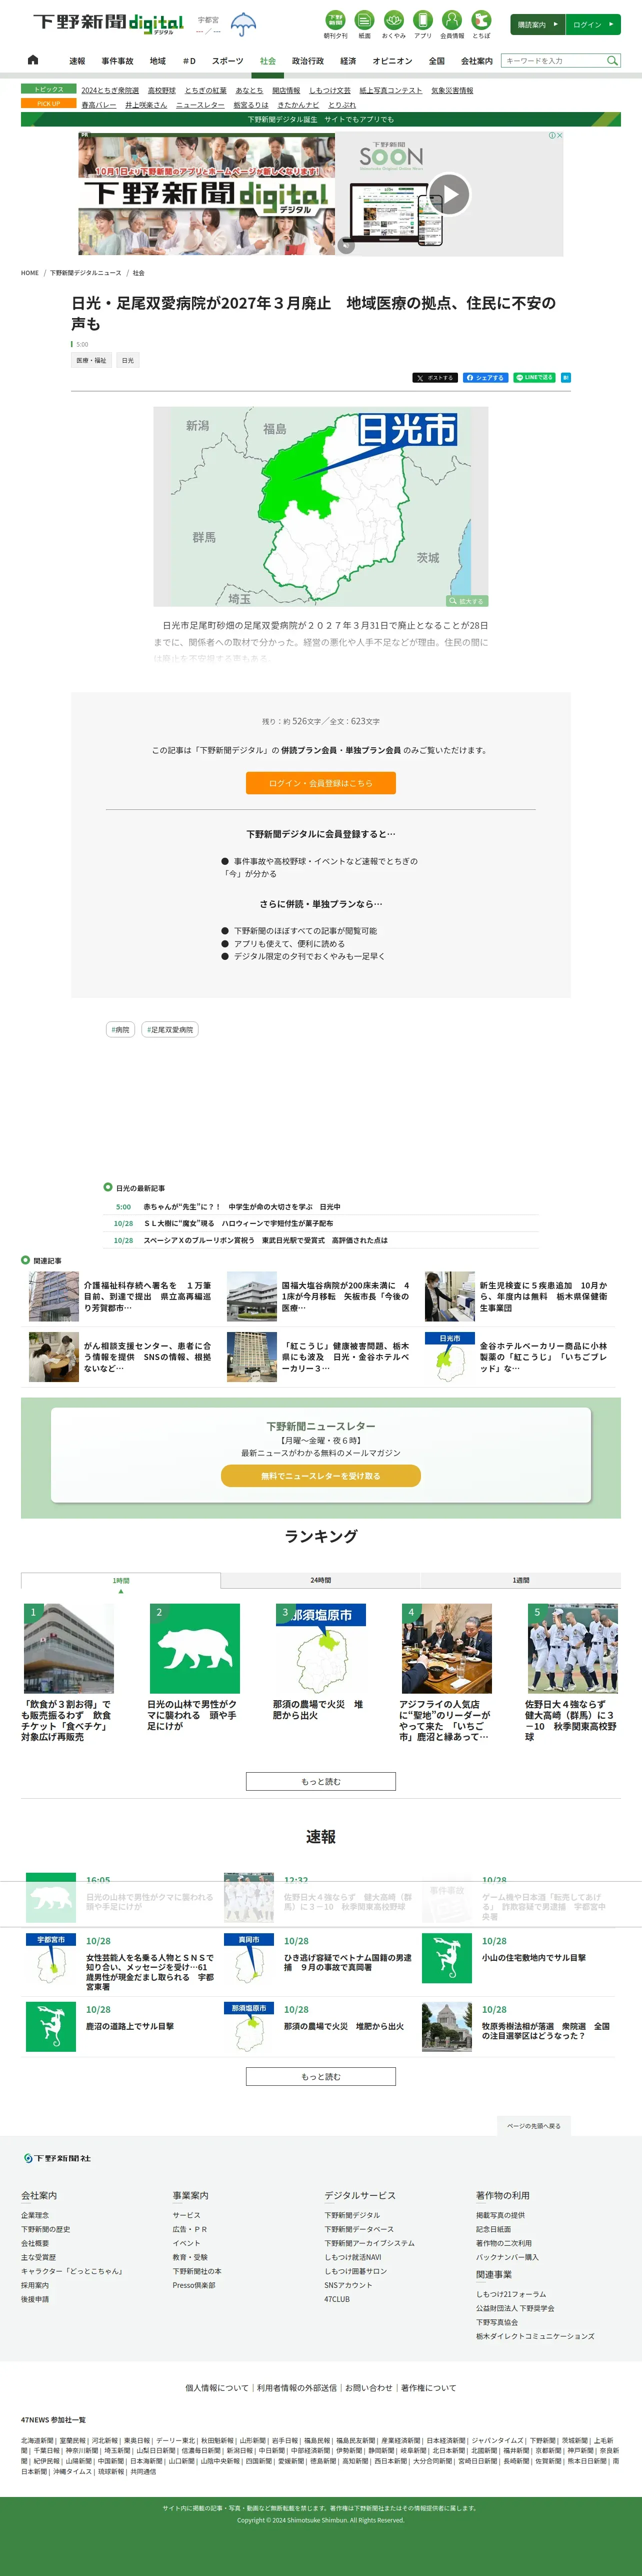
Task: Click 拡大する on the map image
Action: 466,601
